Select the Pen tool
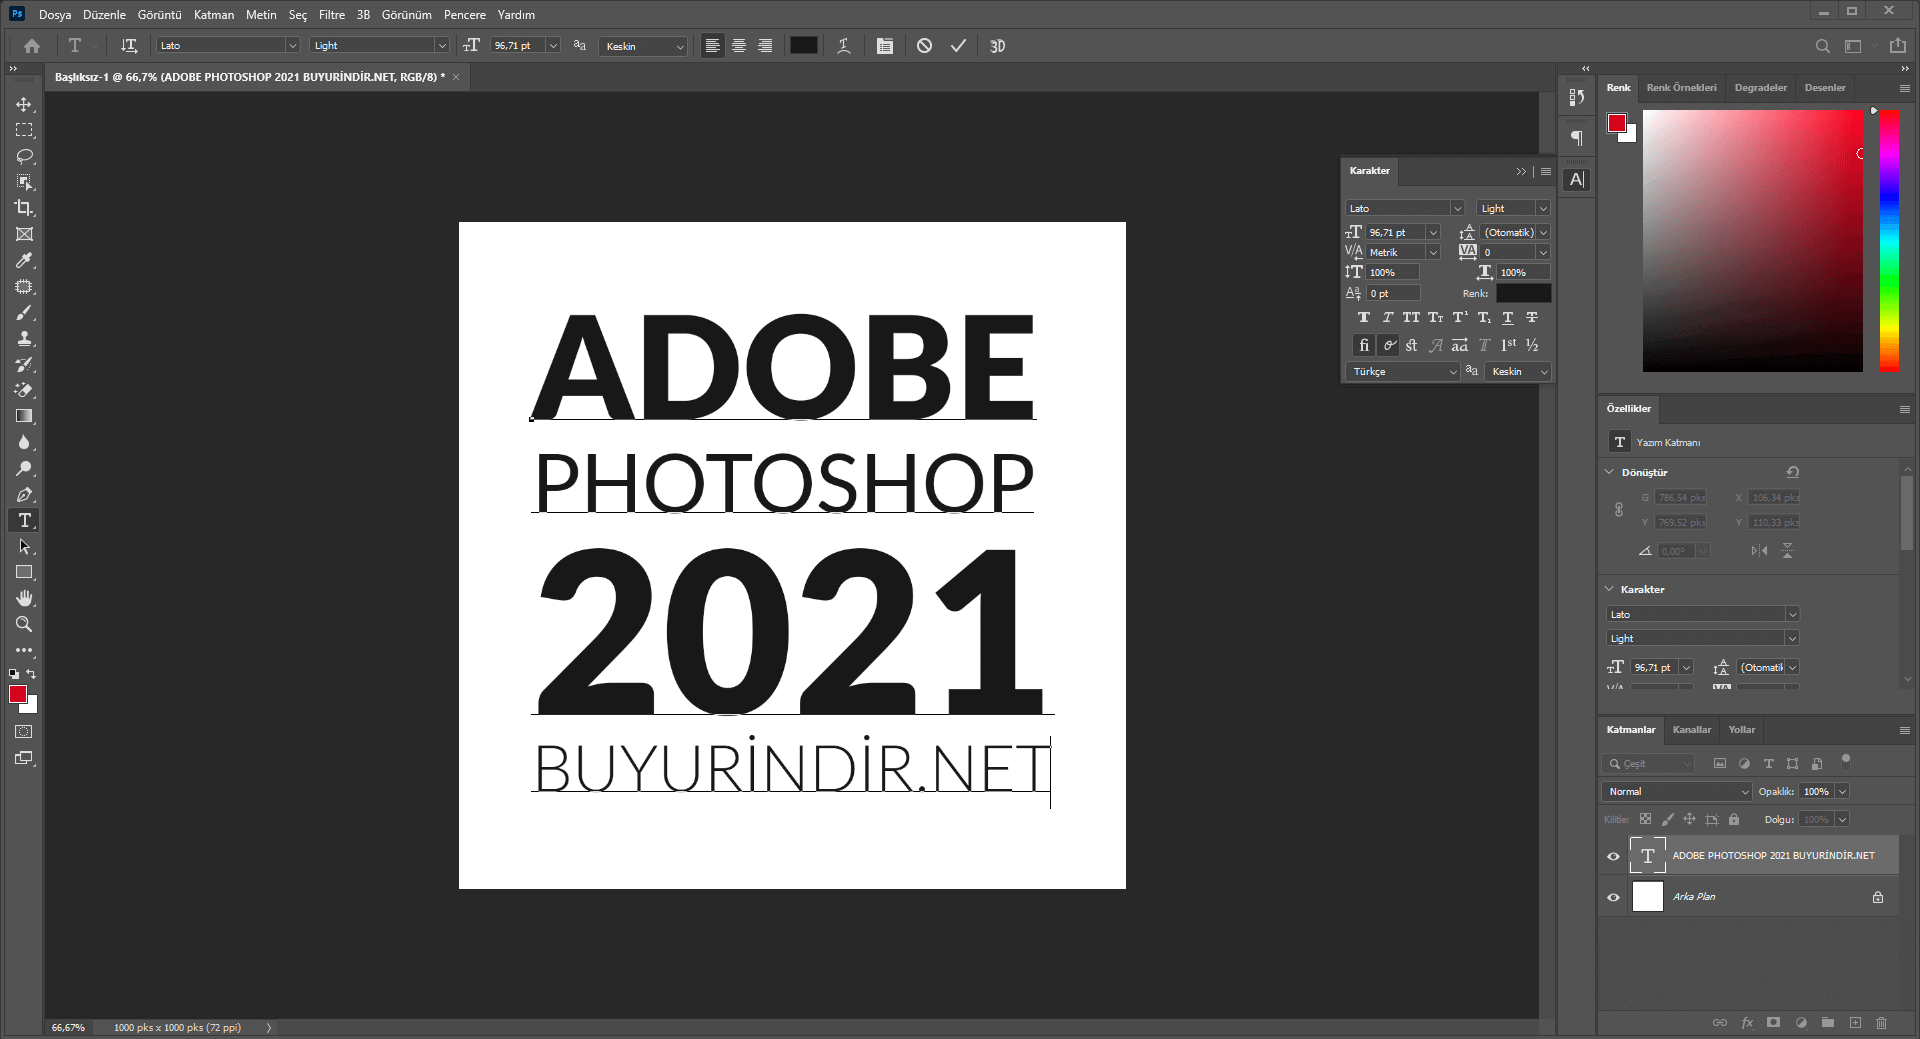The width and height of the screenshot is (1920, 1039). click(24, 494)
